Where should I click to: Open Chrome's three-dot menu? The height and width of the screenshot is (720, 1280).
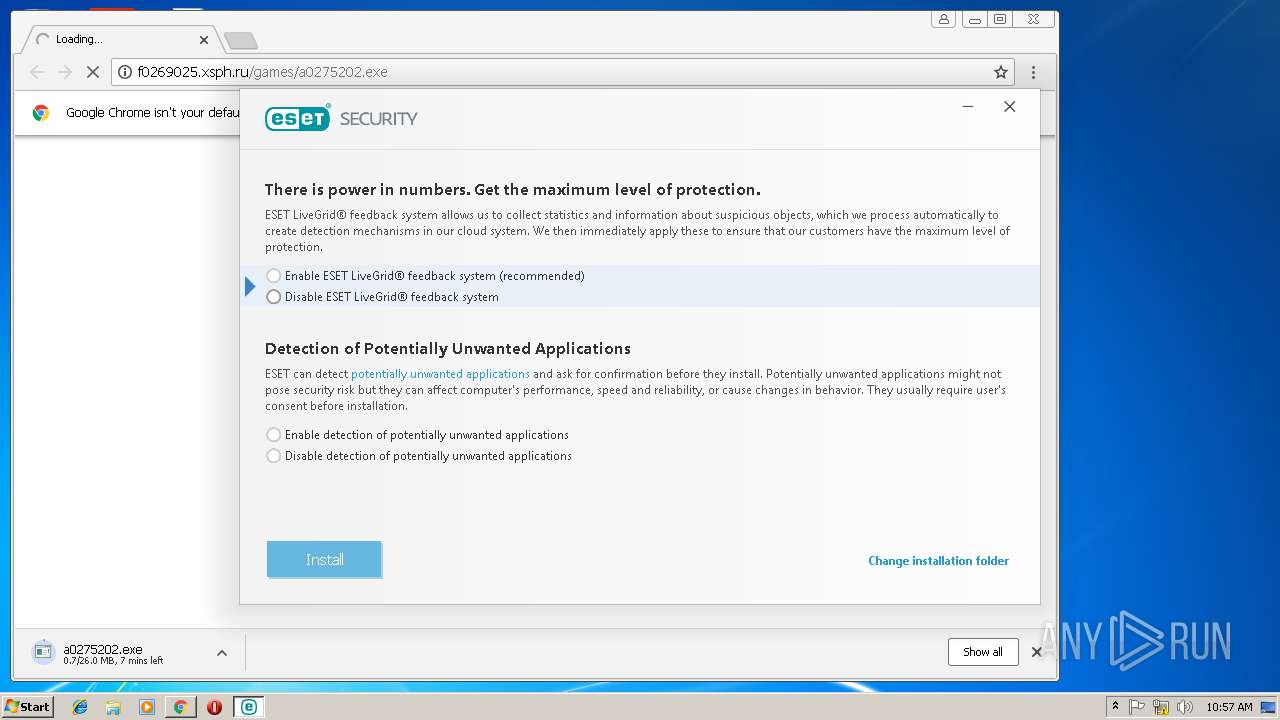point(1033,72)
